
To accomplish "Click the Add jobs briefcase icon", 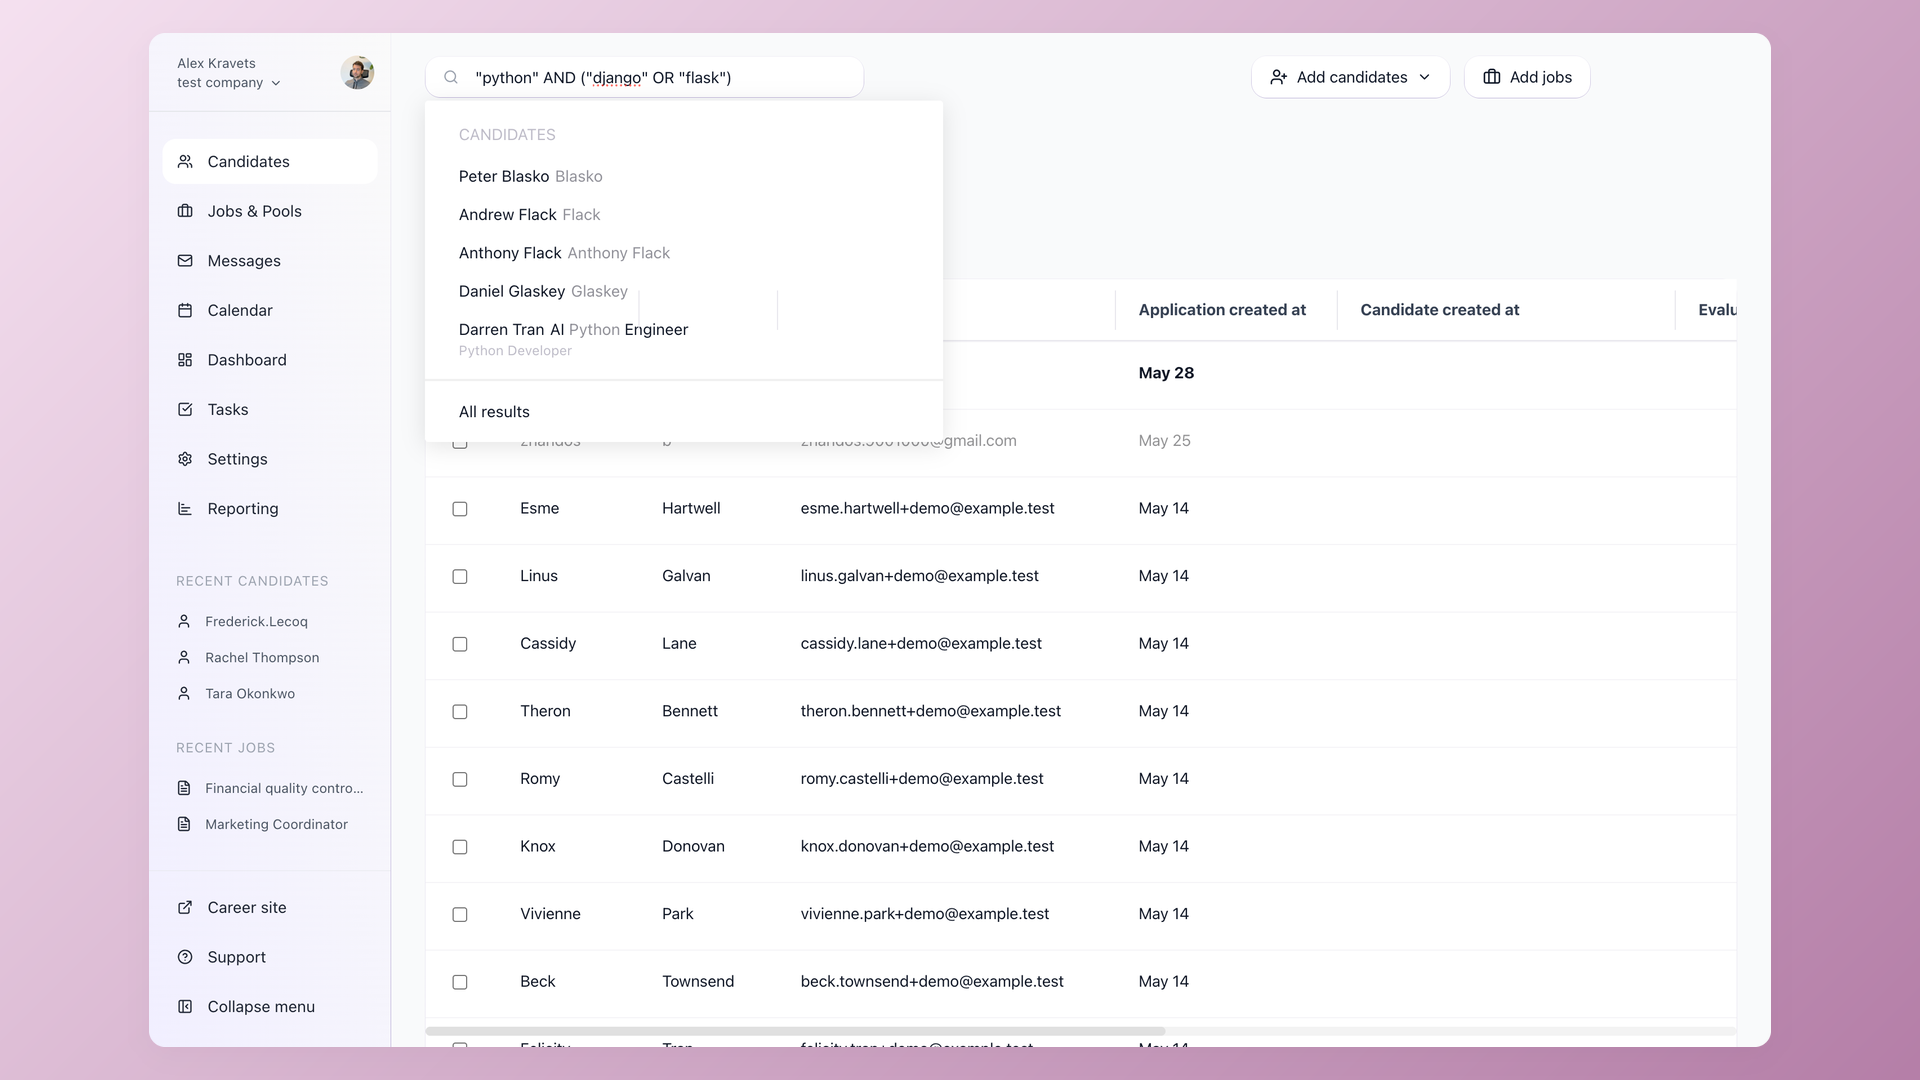I will coord(1491,77).
